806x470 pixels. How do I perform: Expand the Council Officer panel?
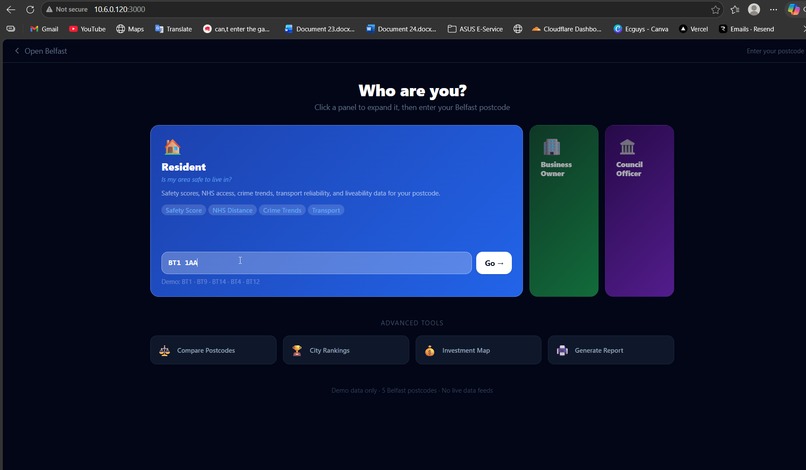639,210
